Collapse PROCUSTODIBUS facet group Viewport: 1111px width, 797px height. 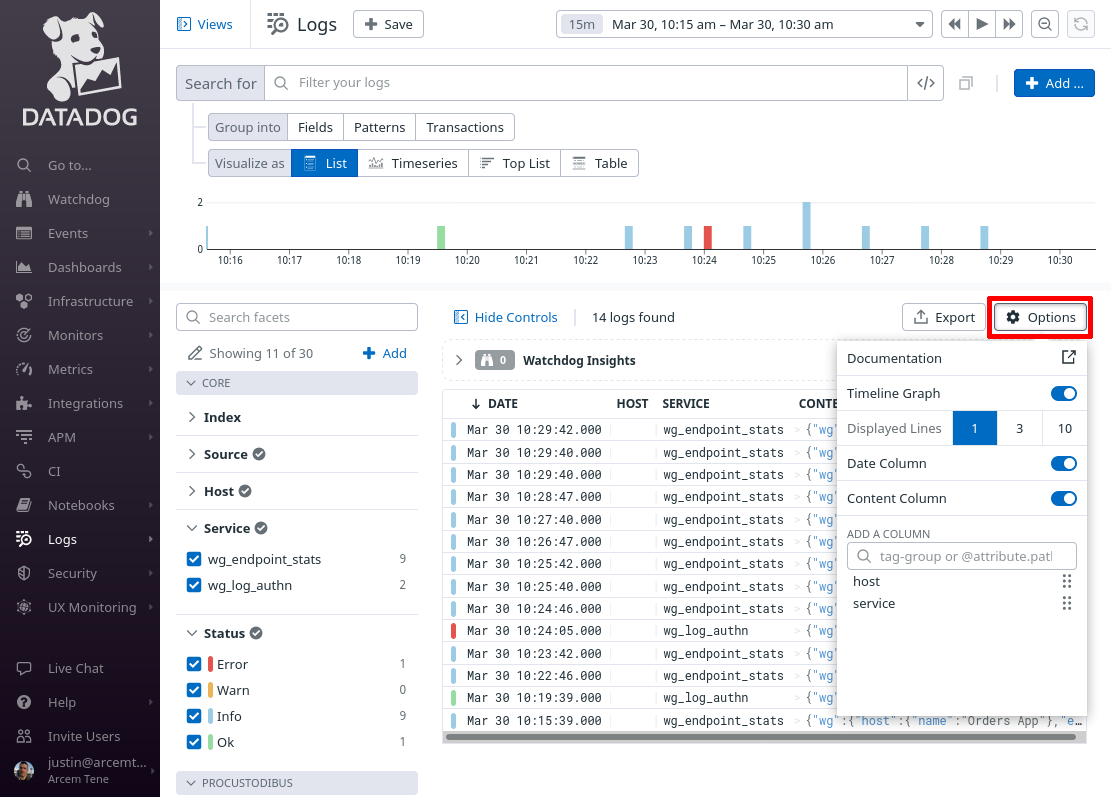click(x=297, y=783)
